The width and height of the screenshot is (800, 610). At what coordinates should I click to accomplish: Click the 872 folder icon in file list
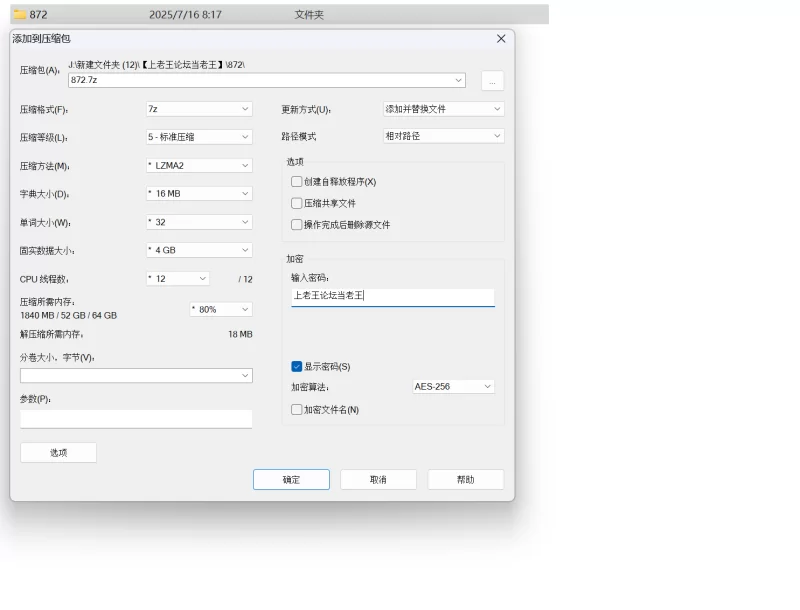[x=19, y=14]
